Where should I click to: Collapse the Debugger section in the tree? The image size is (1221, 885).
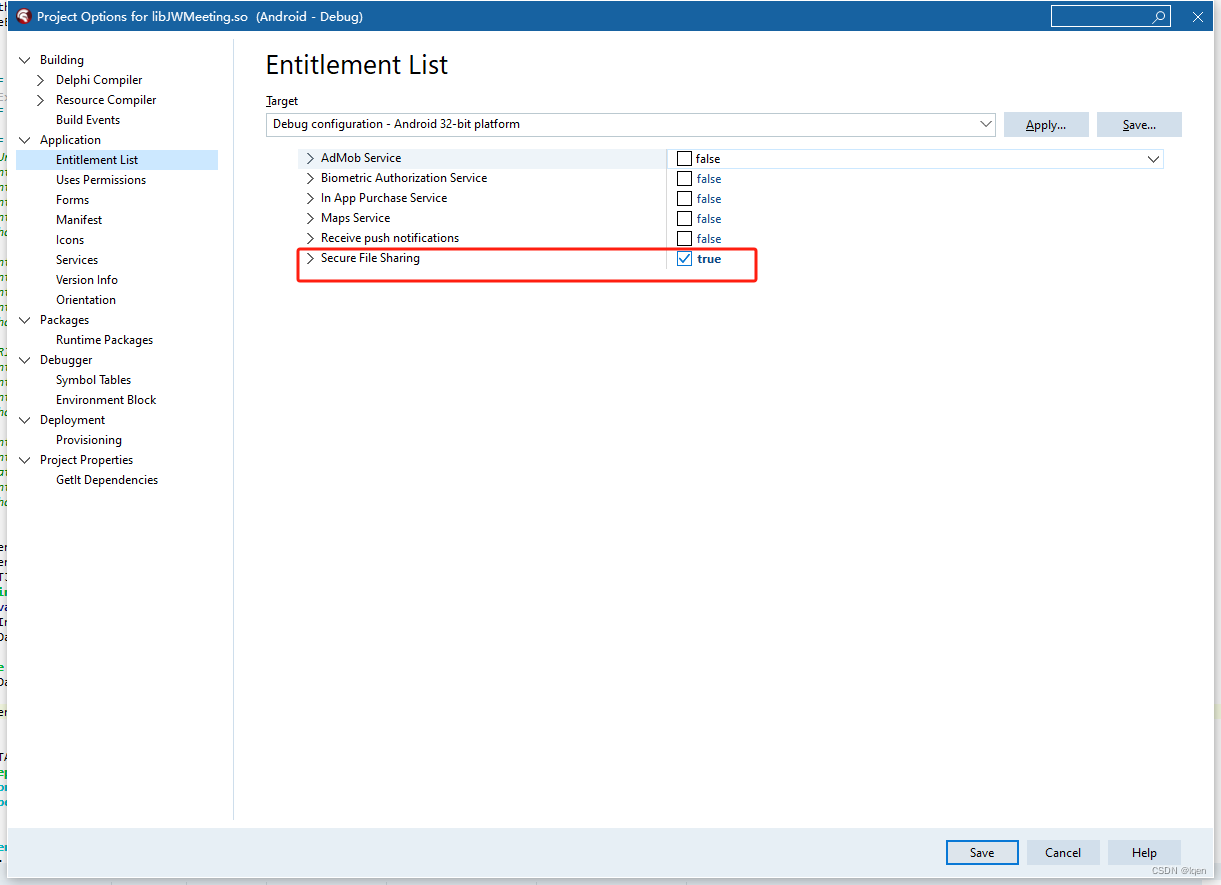point(24,359)
